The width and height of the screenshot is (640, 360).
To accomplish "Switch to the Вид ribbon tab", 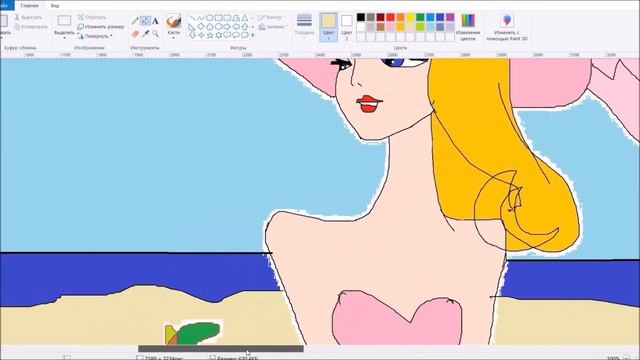I will [x=55, y=6].
